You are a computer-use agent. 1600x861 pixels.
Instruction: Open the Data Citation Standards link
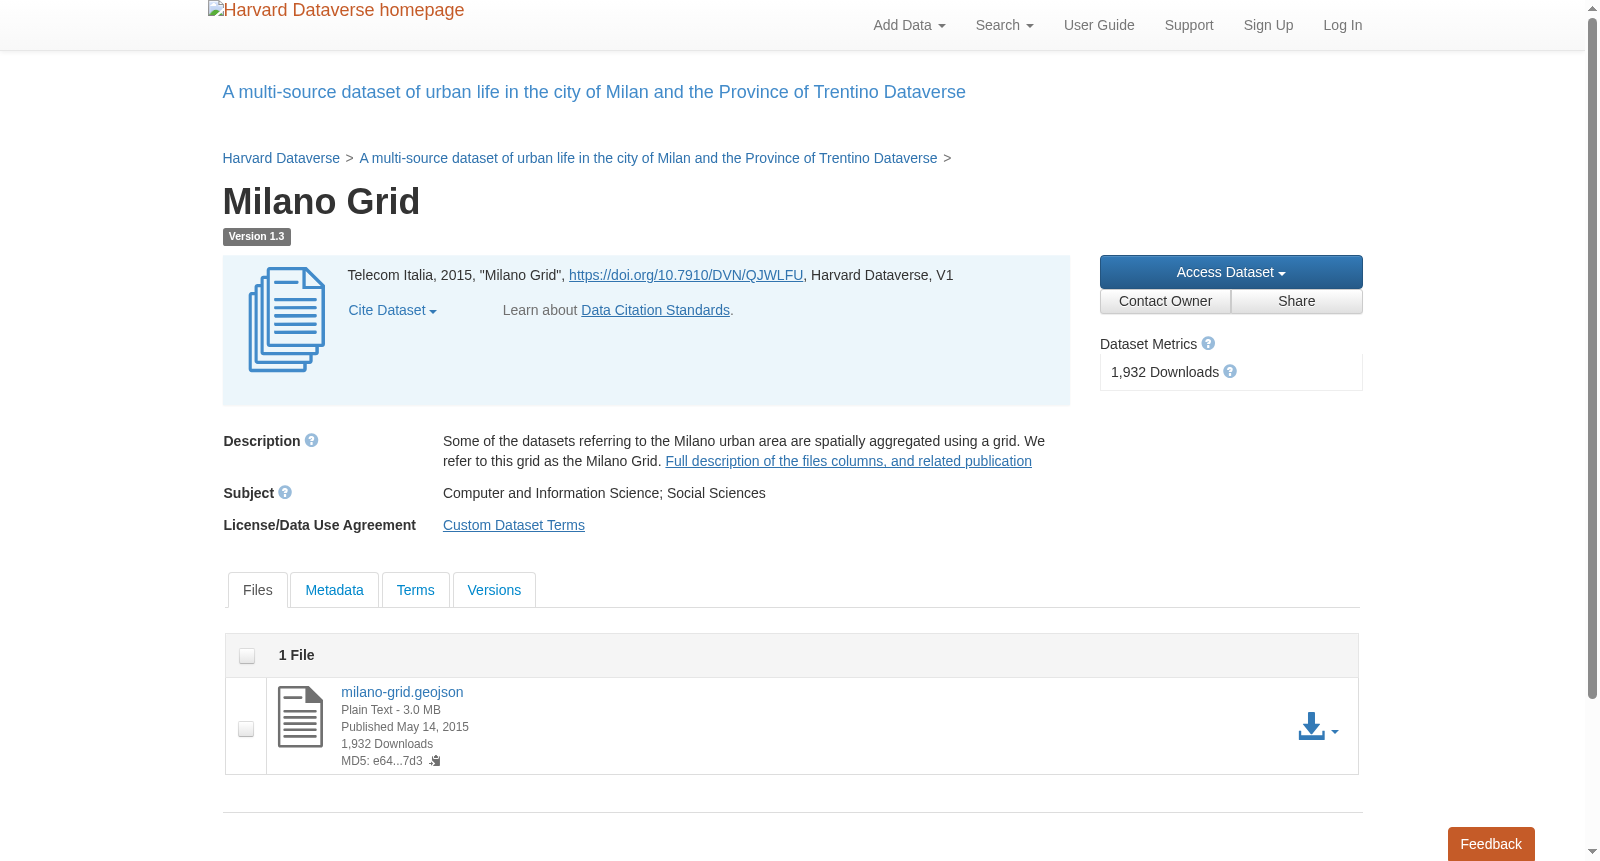[x=656, y=310]
